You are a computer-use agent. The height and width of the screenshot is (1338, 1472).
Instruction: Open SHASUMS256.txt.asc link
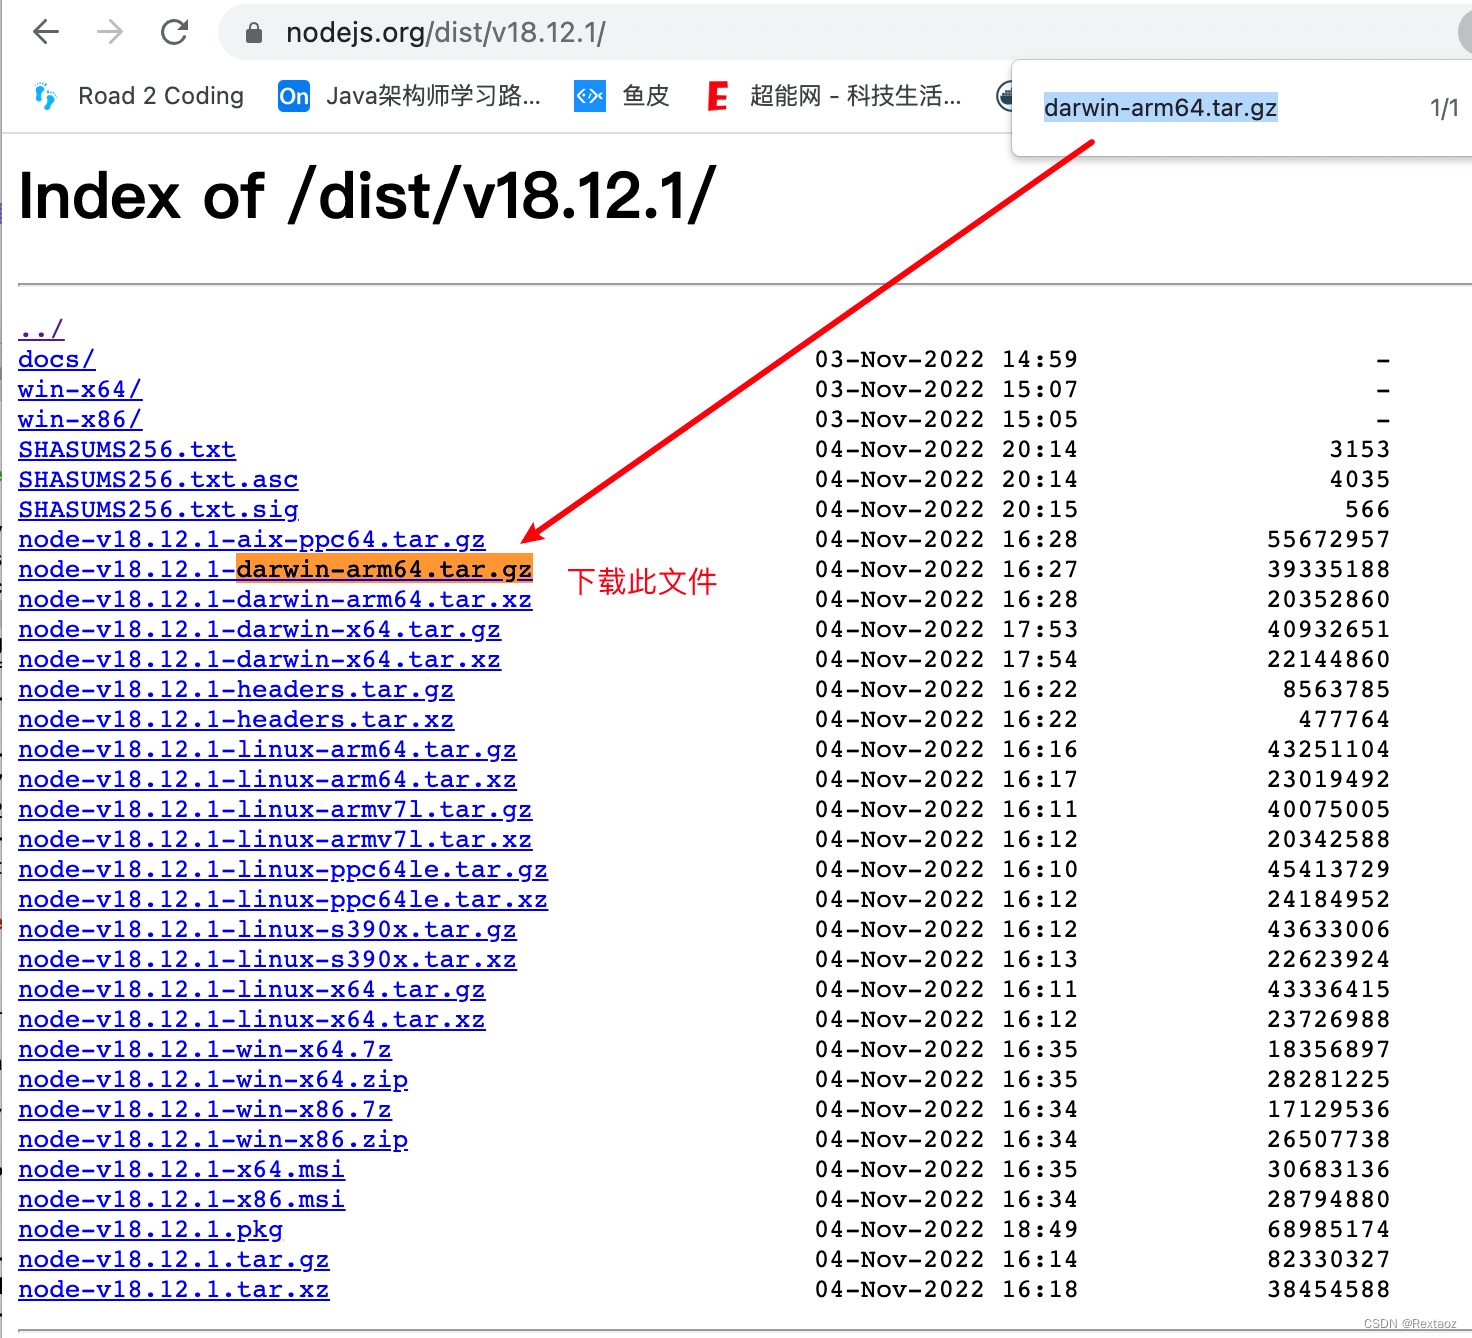(158, 479)
